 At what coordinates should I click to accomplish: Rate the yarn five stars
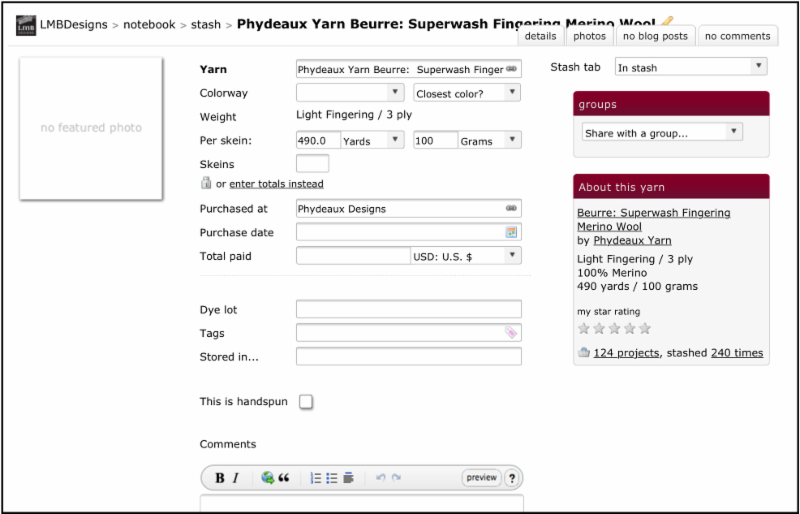click(645, 328)
